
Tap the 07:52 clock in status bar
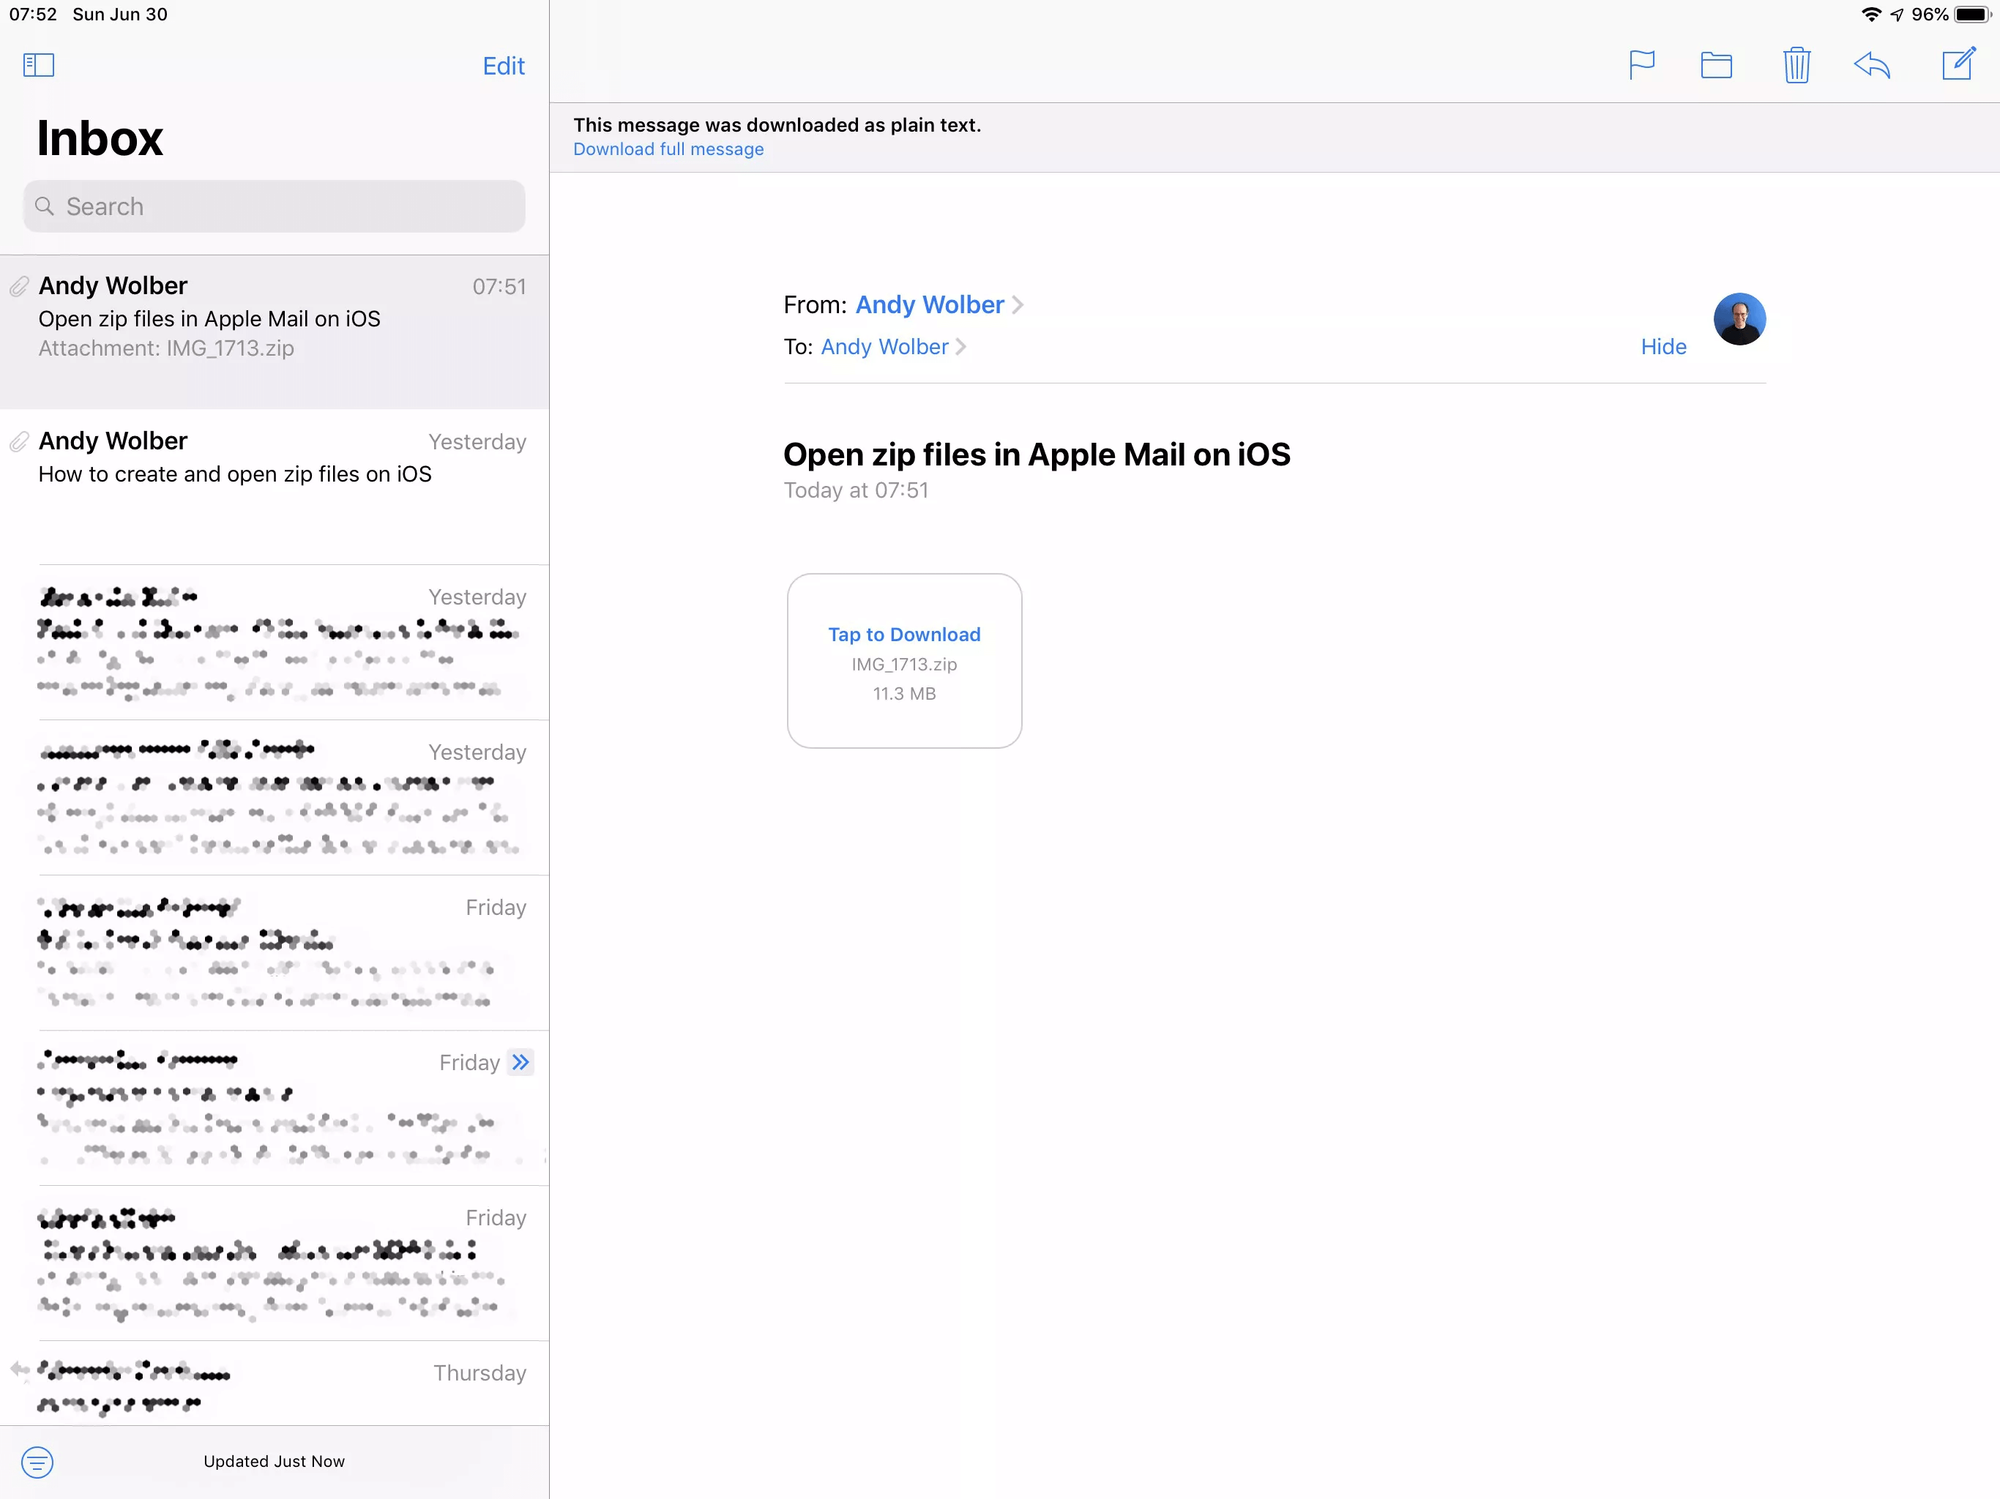tap(33, 14)
